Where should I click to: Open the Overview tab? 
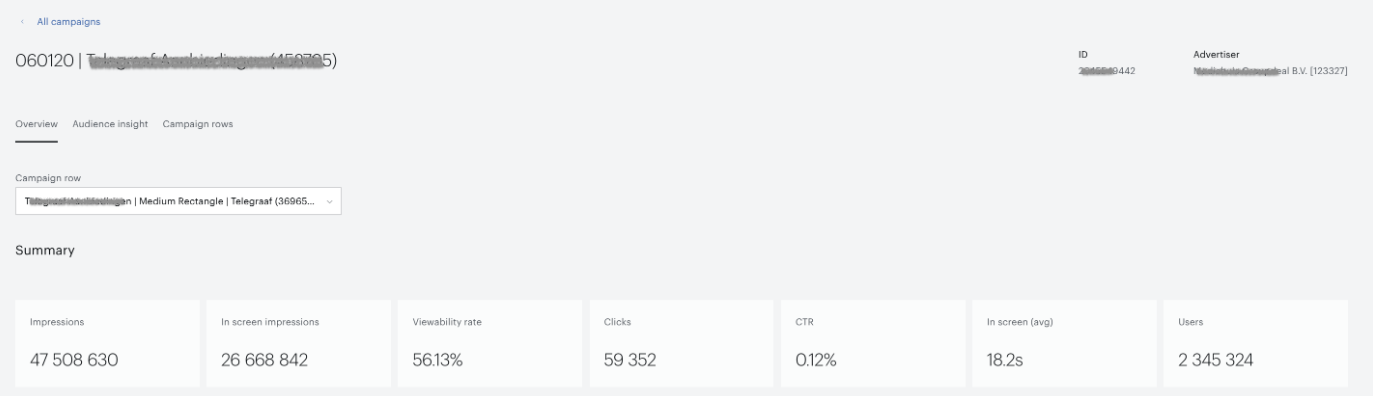pyautogui.click(x=36, y=124)
